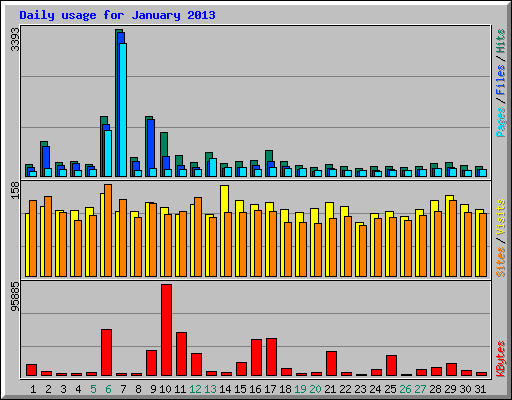
Task: Click day label 15 on x-axis
Action: (240, 389)
